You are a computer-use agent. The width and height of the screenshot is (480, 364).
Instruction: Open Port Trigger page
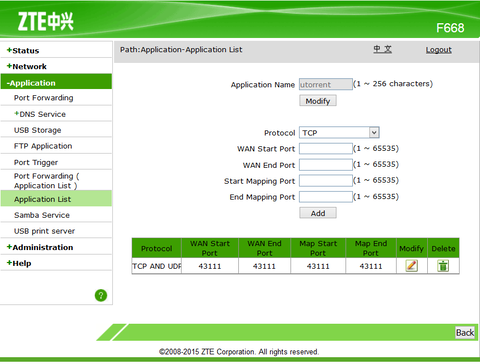click(36, 162)
